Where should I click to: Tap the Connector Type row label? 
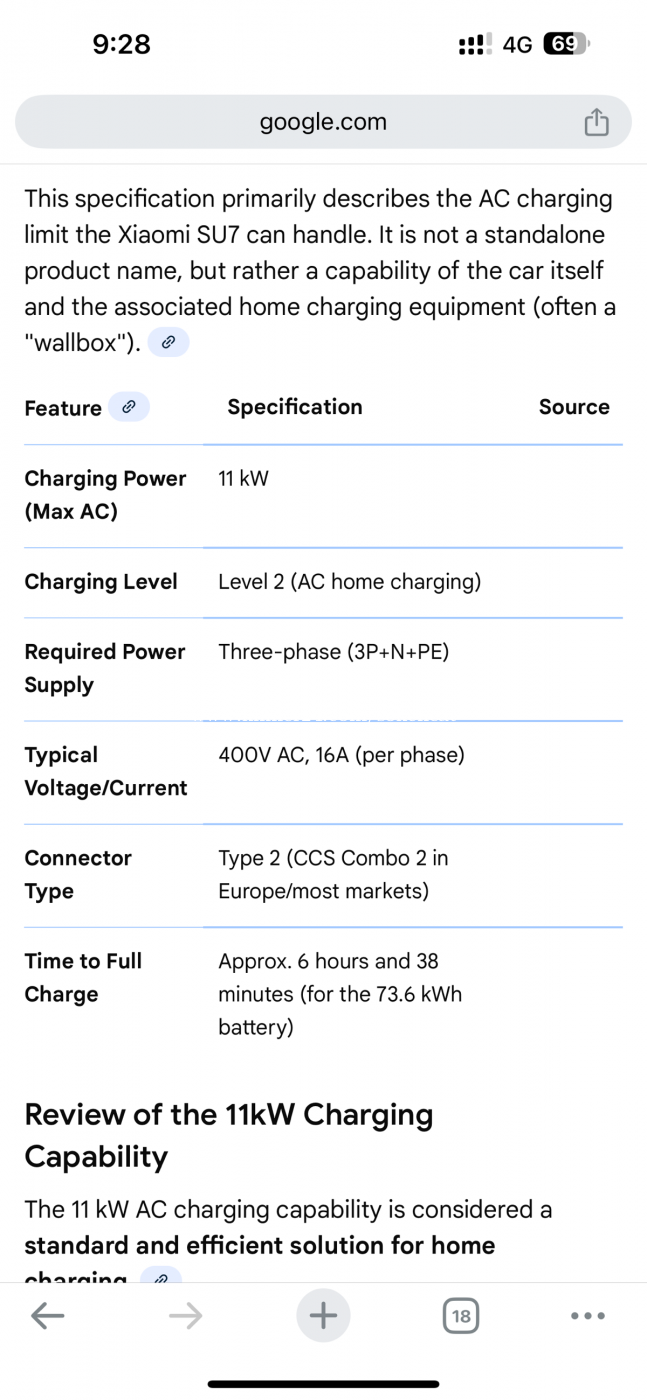pyautogui.click(x=78, y=874)
